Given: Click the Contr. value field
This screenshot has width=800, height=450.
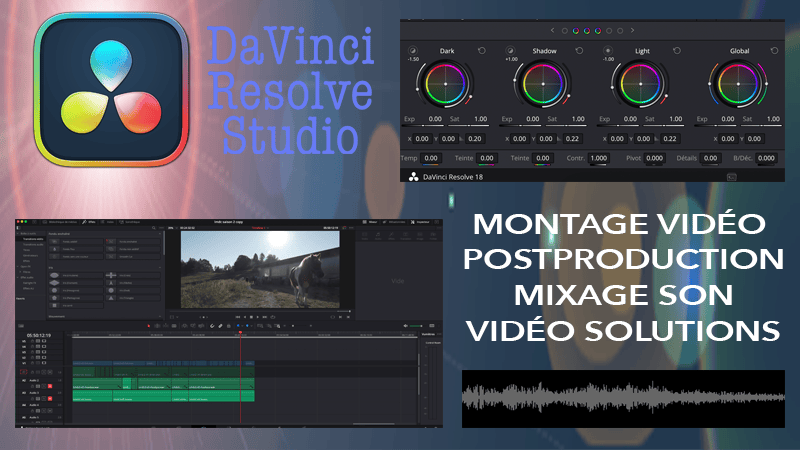Looking at the screenshot, I should (x=598, y=158).
